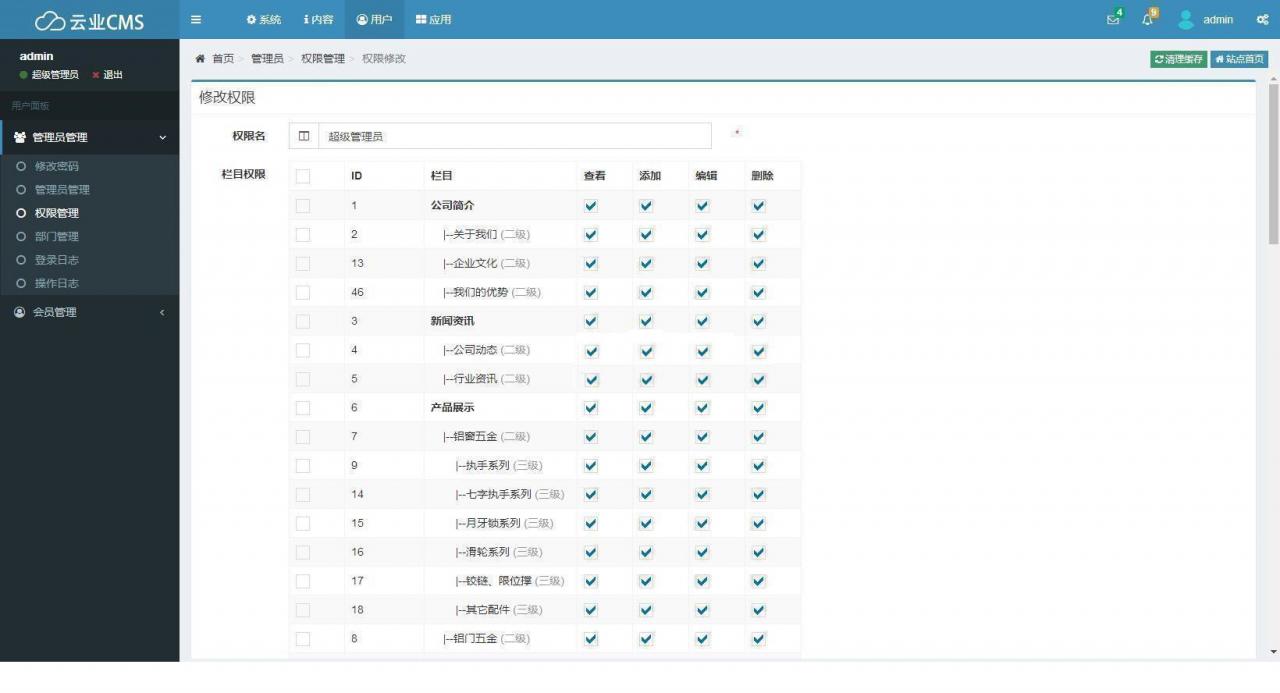The height and width of the screenshot is (693, 1280).
Task: Uncheck 查看 permission for 公司简介 row
Action: click(x=591, y=206)
